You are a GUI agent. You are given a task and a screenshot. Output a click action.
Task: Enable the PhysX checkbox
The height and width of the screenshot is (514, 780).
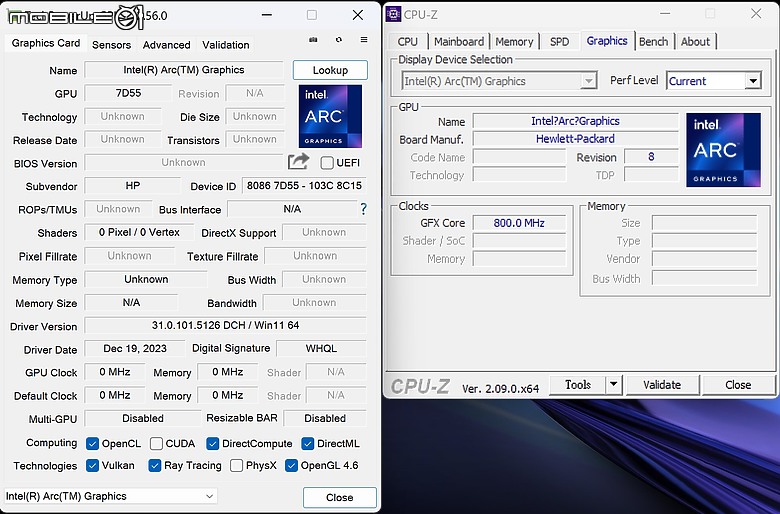(237, 465)
